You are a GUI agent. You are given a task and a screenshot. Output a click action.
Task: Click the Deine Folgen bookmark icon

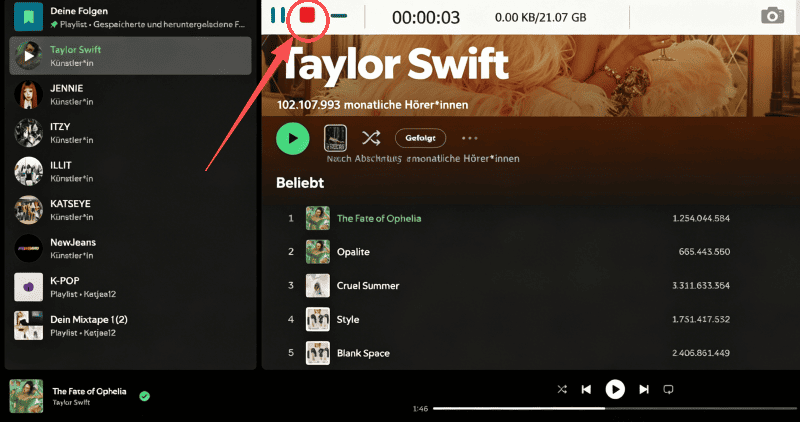tap(29, 17)
